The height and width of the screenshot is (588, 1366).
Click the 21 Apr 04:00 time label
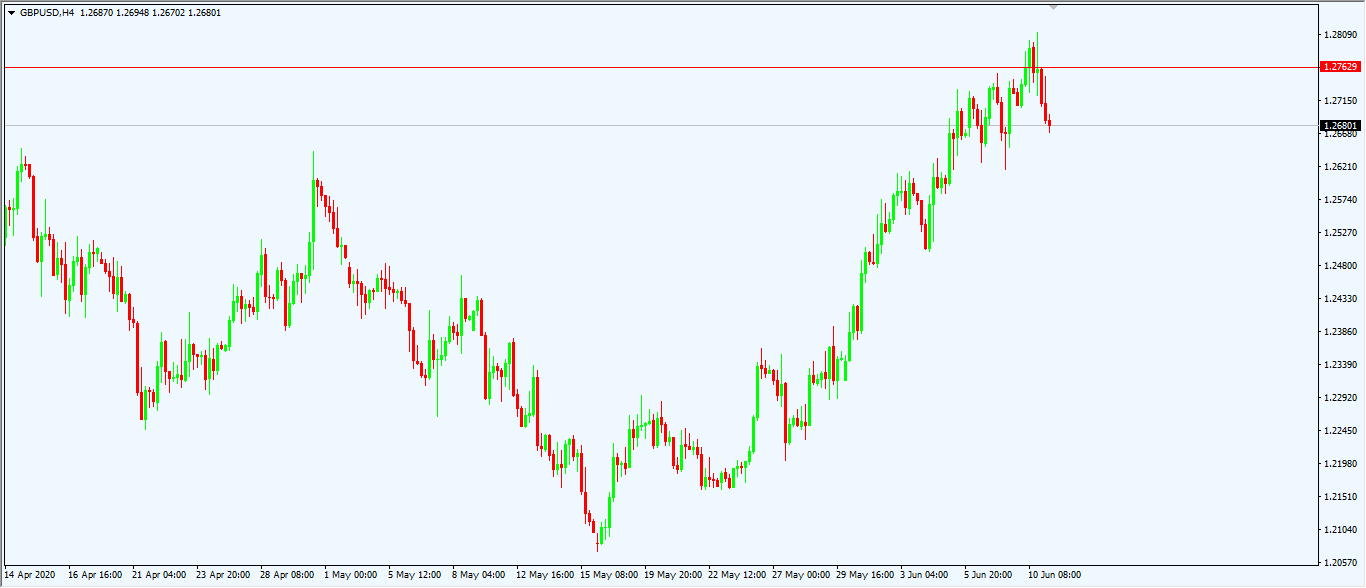click(x=159, y=575)
